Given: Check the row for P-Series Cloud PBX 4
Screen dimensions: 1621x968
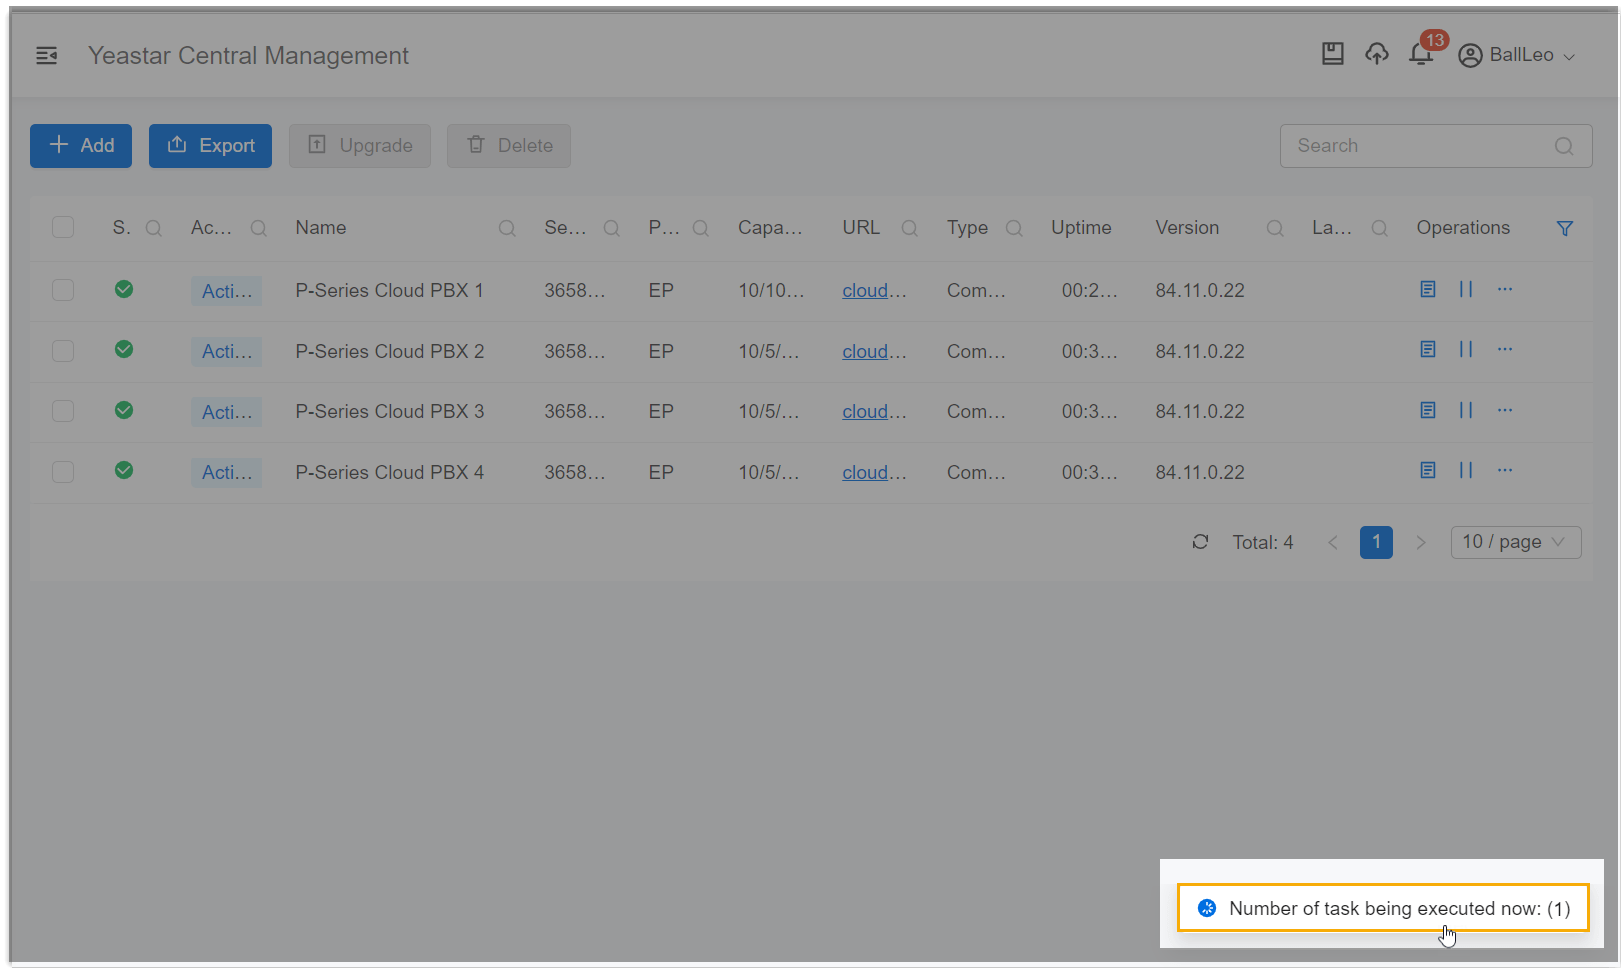Looking at the screenshot, I should (x=63, y=471).
